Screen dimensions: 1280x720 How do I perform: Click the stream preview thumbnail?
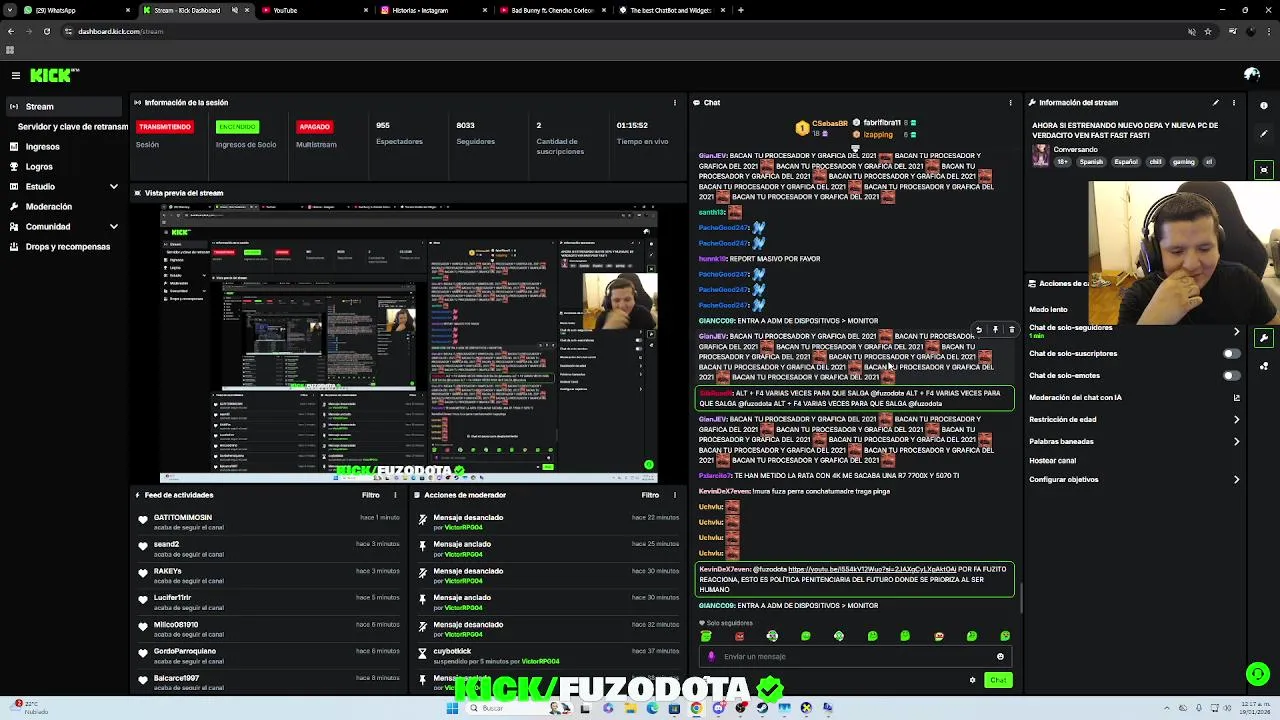pos(409,343)
